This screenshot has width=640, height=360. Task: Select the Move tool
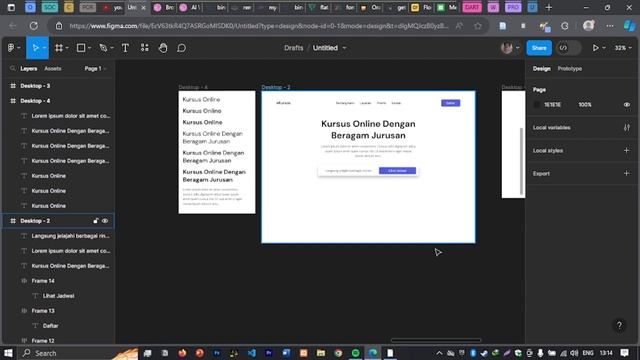[x=36, y=48]
